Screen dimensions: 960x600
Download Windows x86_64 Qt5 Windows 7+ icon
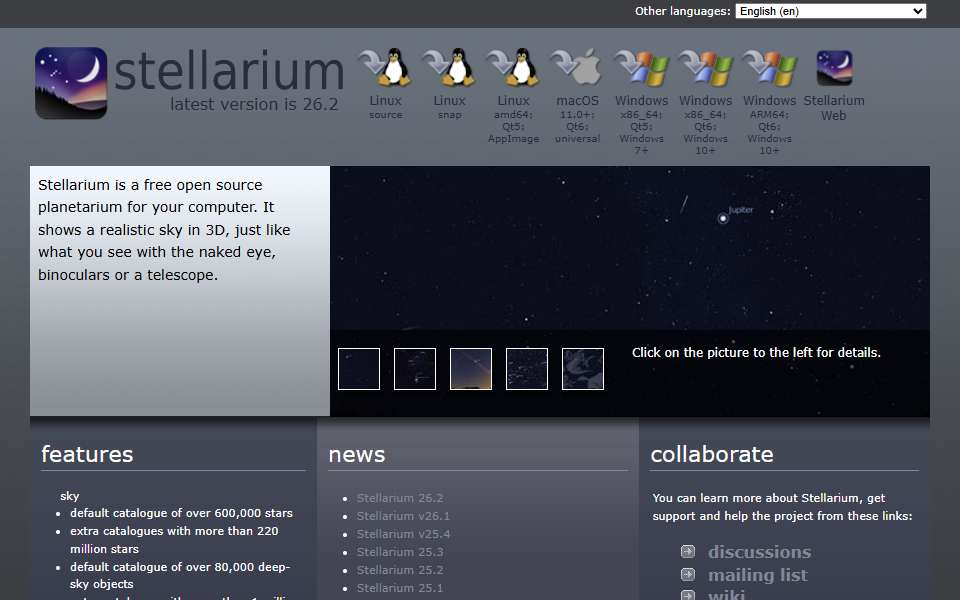pos(641,67)
